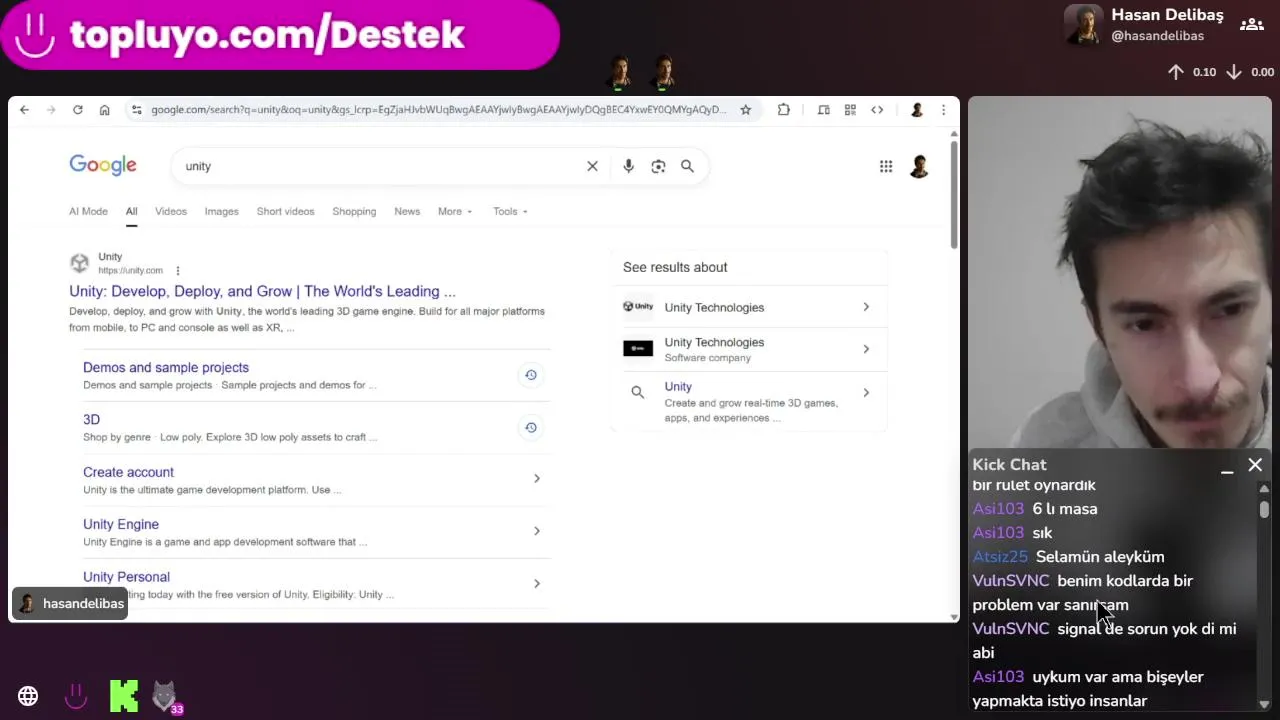This screenshot has height=720, width=1280.
Task: Open the browser home page
Action: tap(104, 110)
